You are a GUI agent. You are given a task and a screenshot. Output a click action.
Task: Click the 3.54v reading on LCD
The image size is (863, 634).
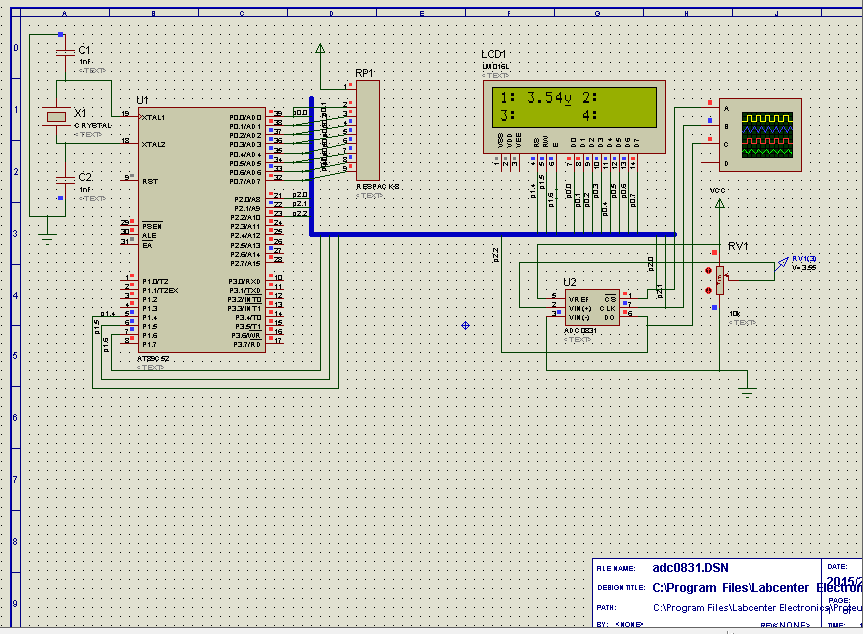pyautogui.click(x=549, y=98)
